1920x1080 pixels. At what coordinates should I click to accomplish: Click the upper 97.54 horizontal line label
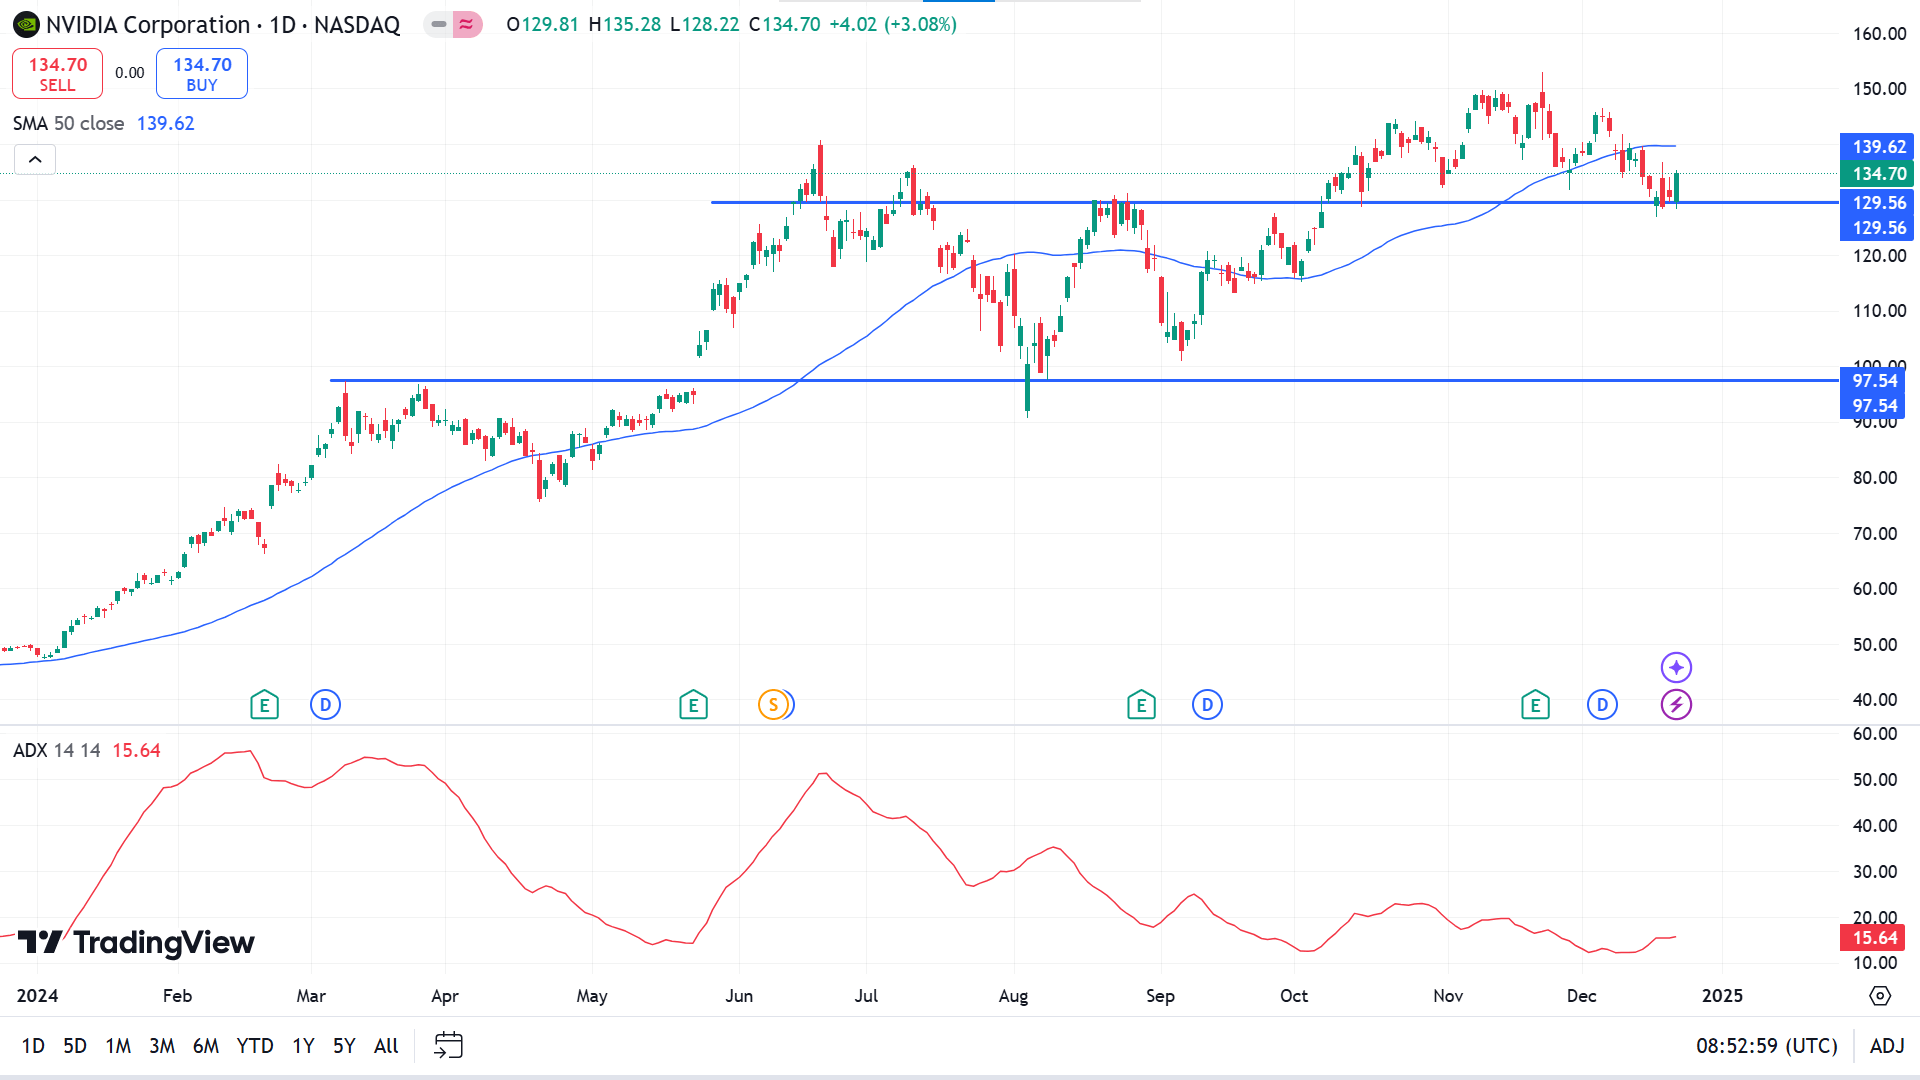click(x=1874, y=380)
